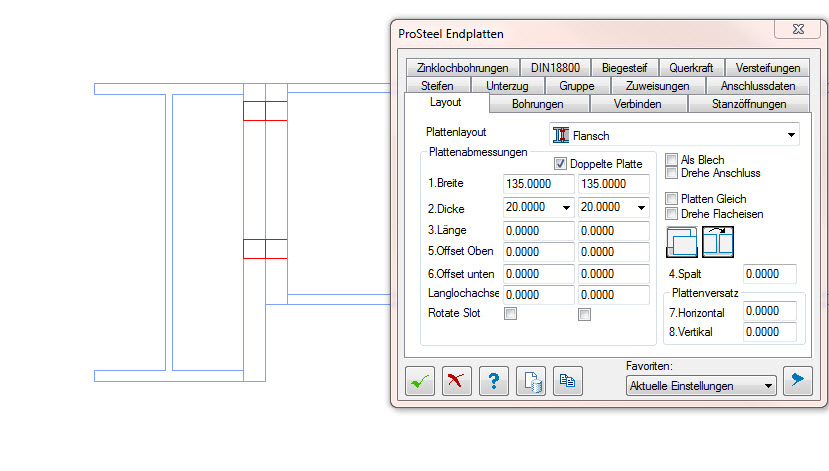Click the copy settings icon
829x471 pixels.
[568, 381]
